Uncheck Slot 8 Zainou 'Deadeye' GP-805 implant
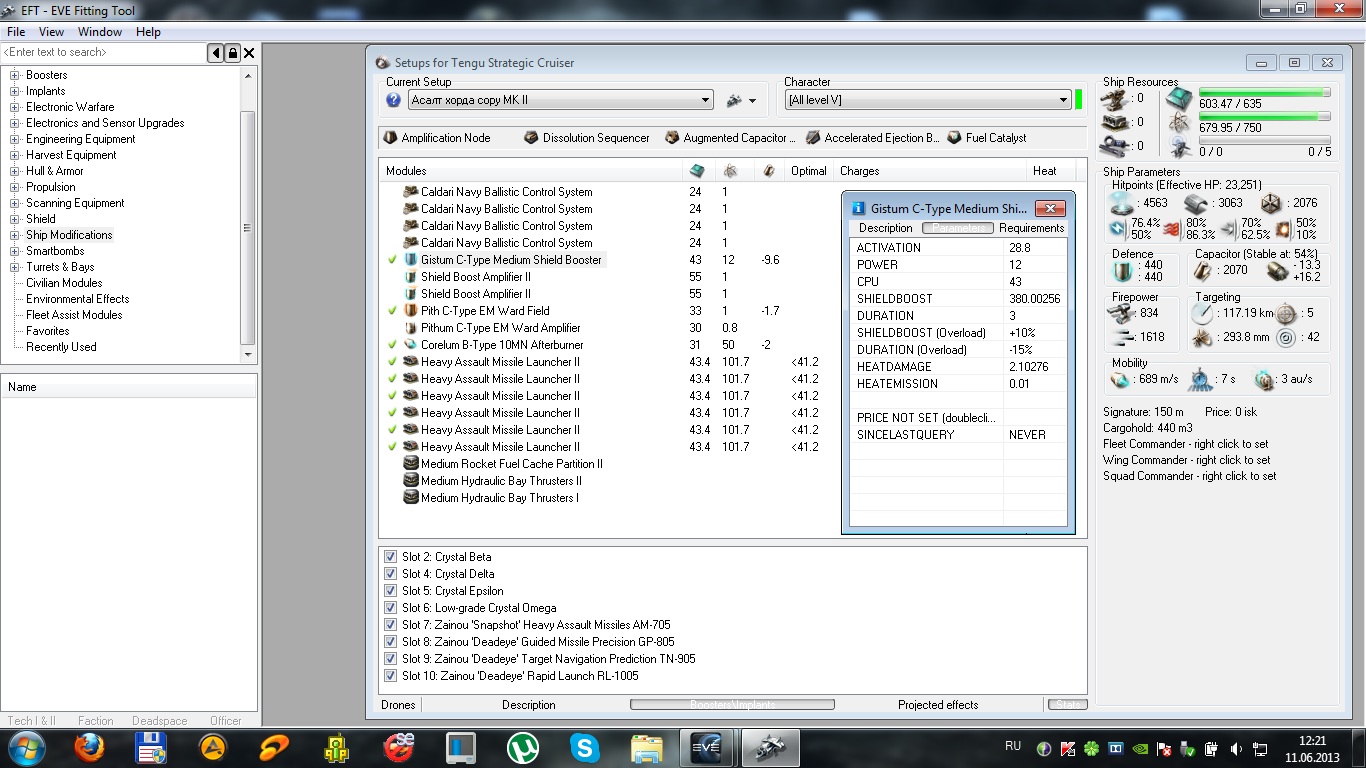1366x768 pixels. click(391, 642)
